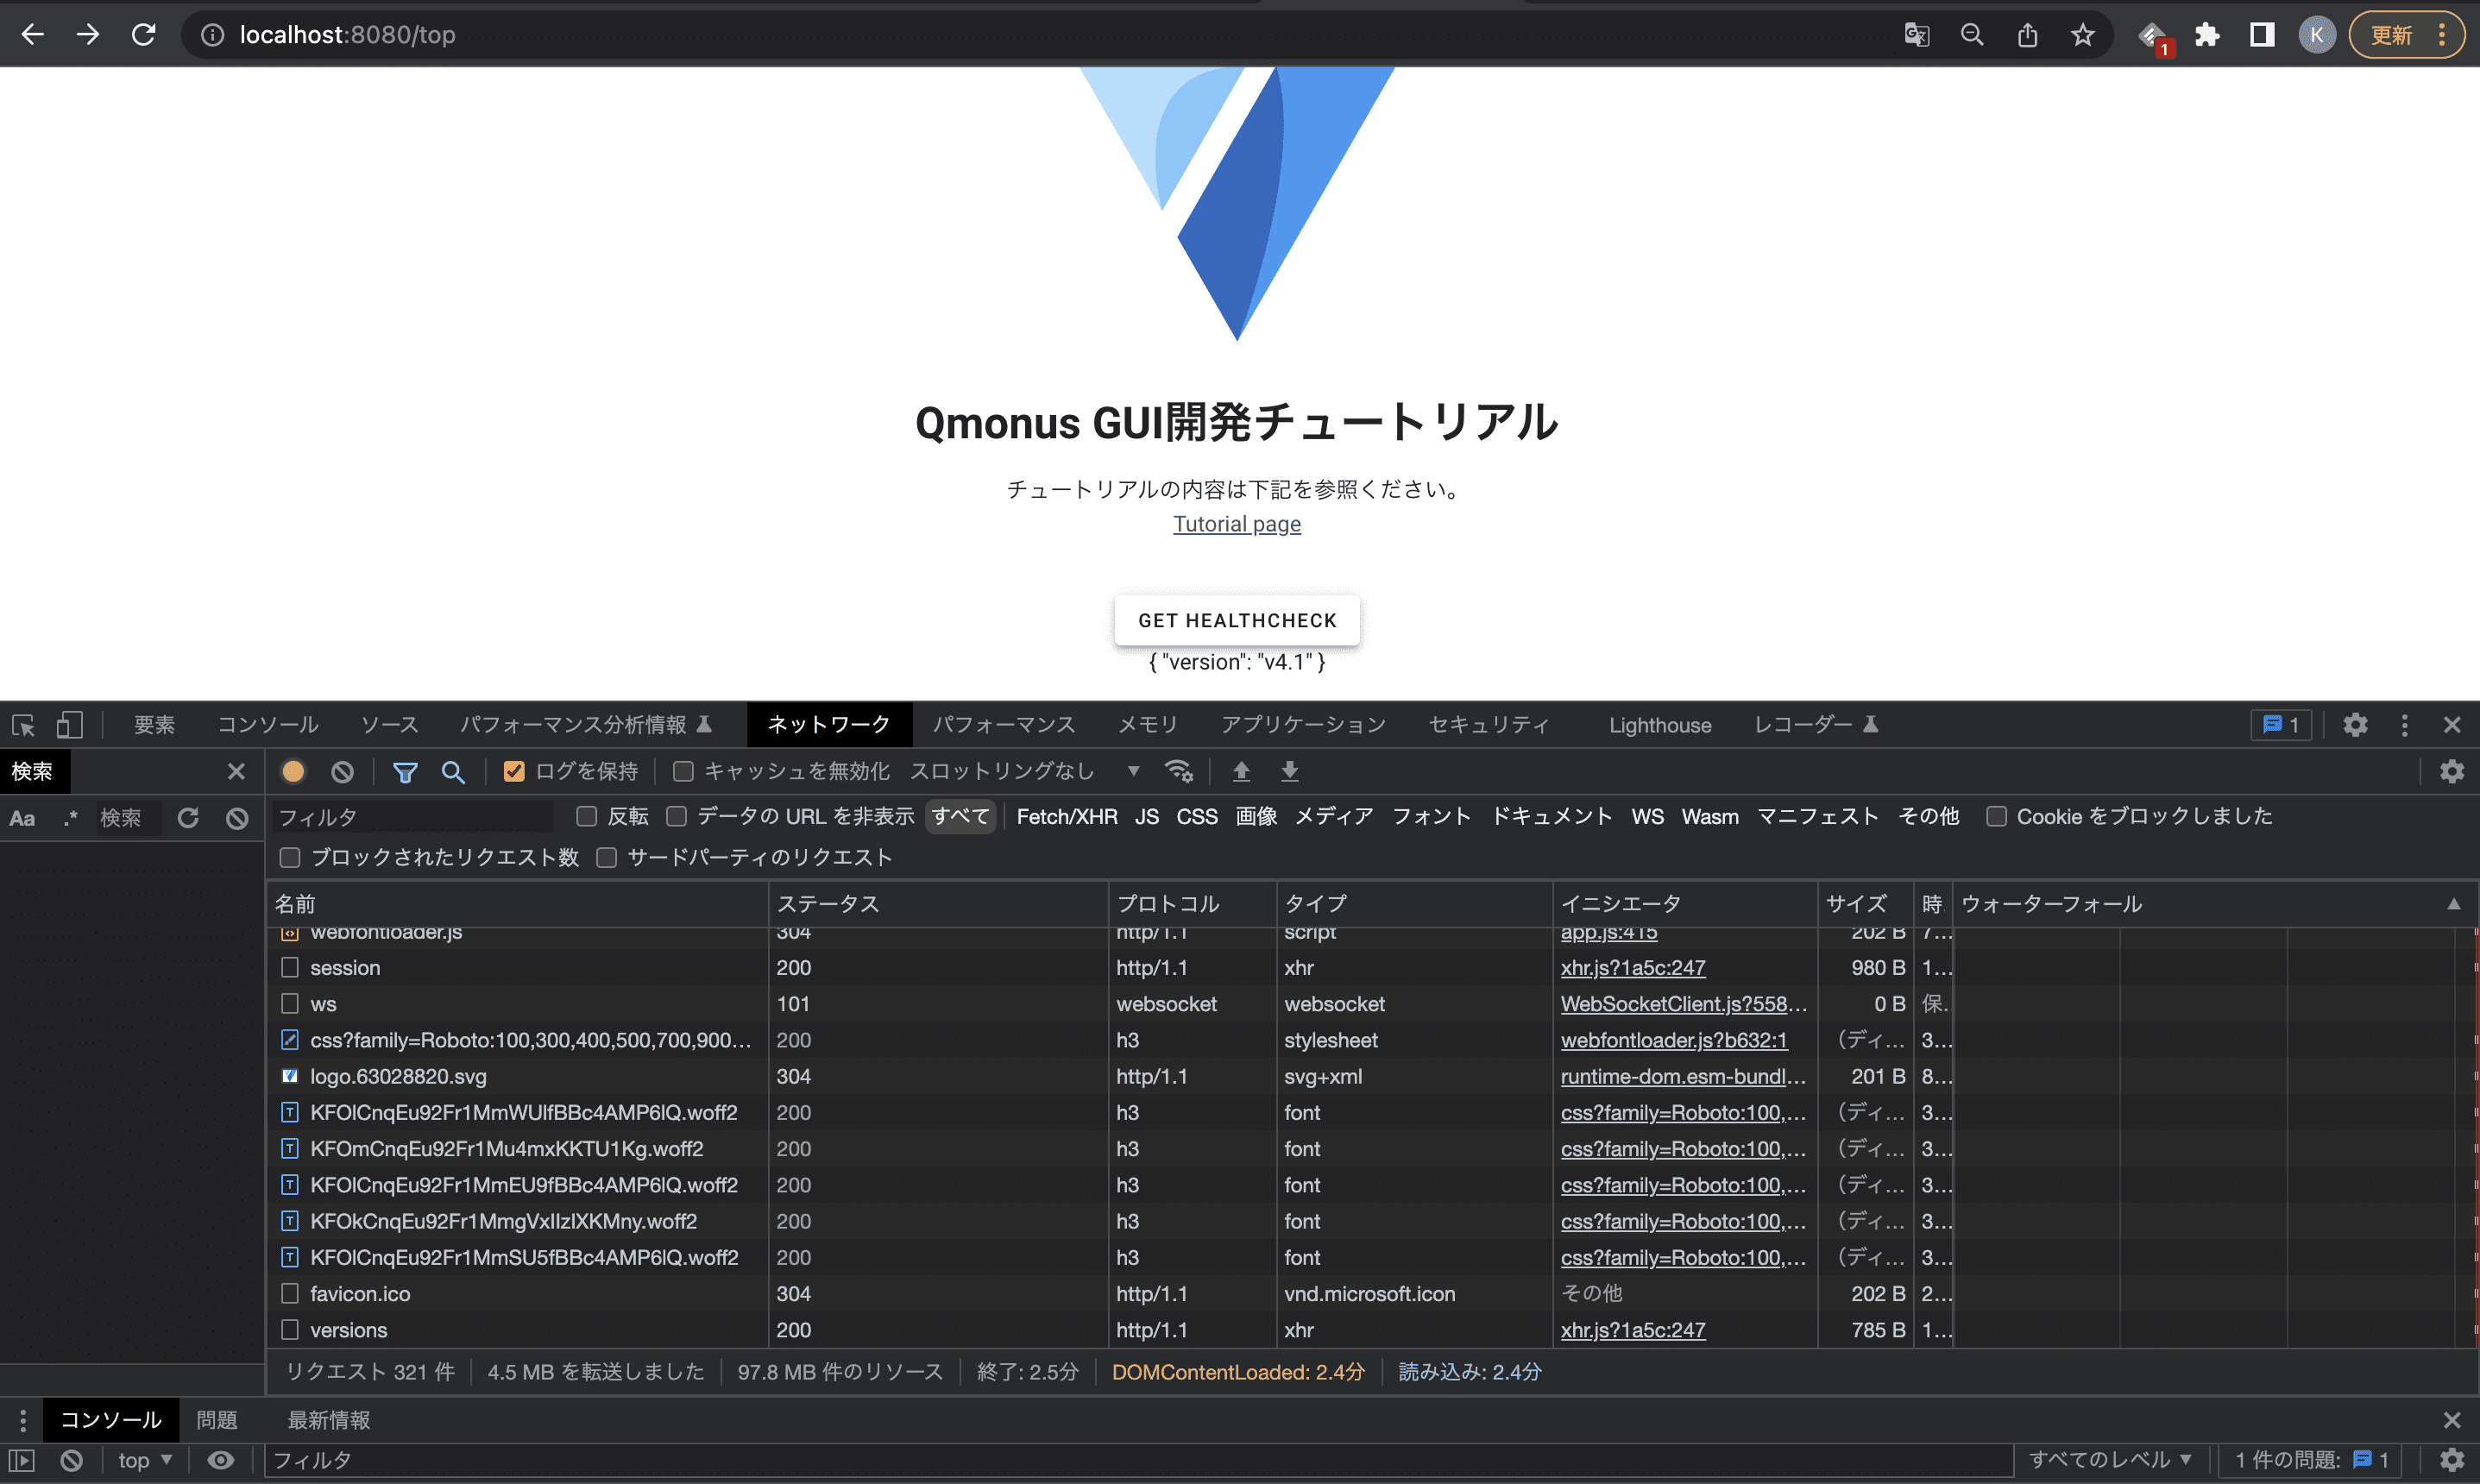The height and width of the screenshot is (1484, 2480).
Task: Switch to the 問題 drawer tab
Action: [217, 1420]
